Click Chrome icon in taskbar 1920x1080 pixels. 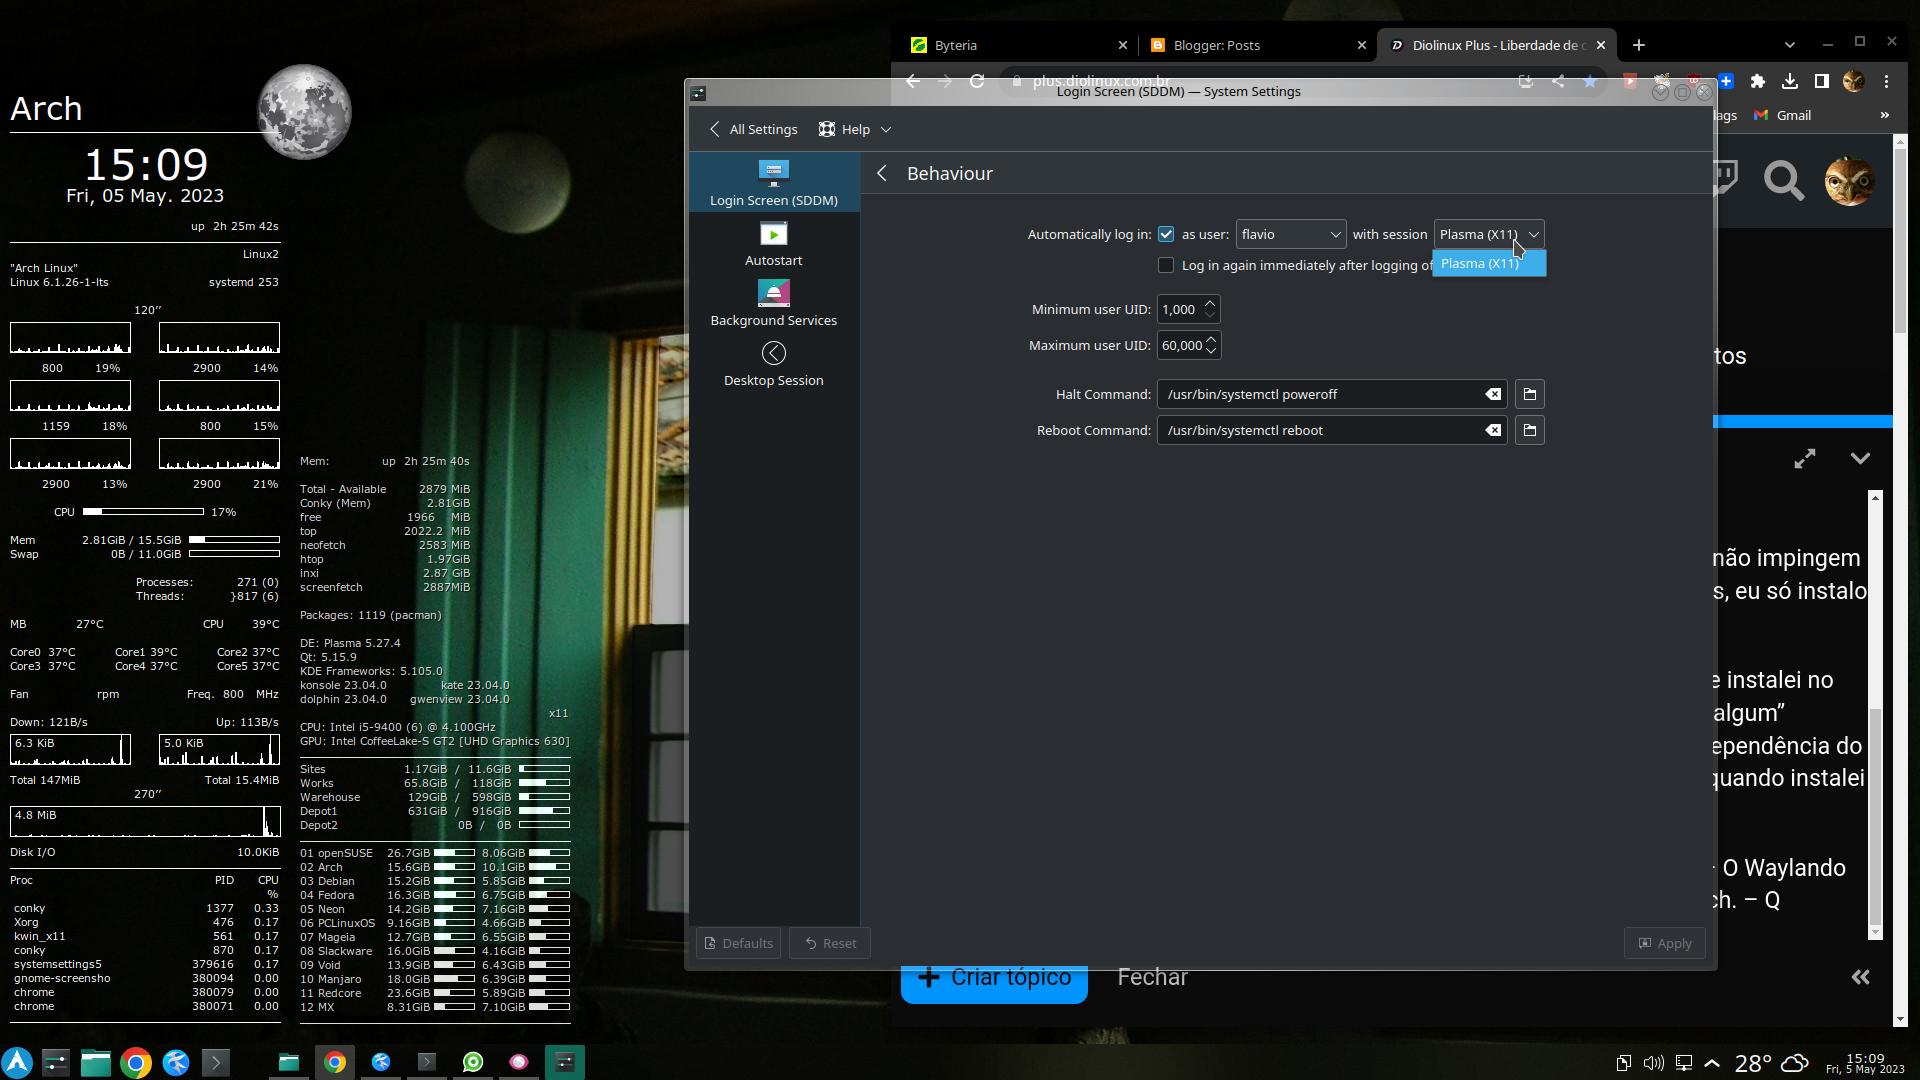[x=136, y=1062]
